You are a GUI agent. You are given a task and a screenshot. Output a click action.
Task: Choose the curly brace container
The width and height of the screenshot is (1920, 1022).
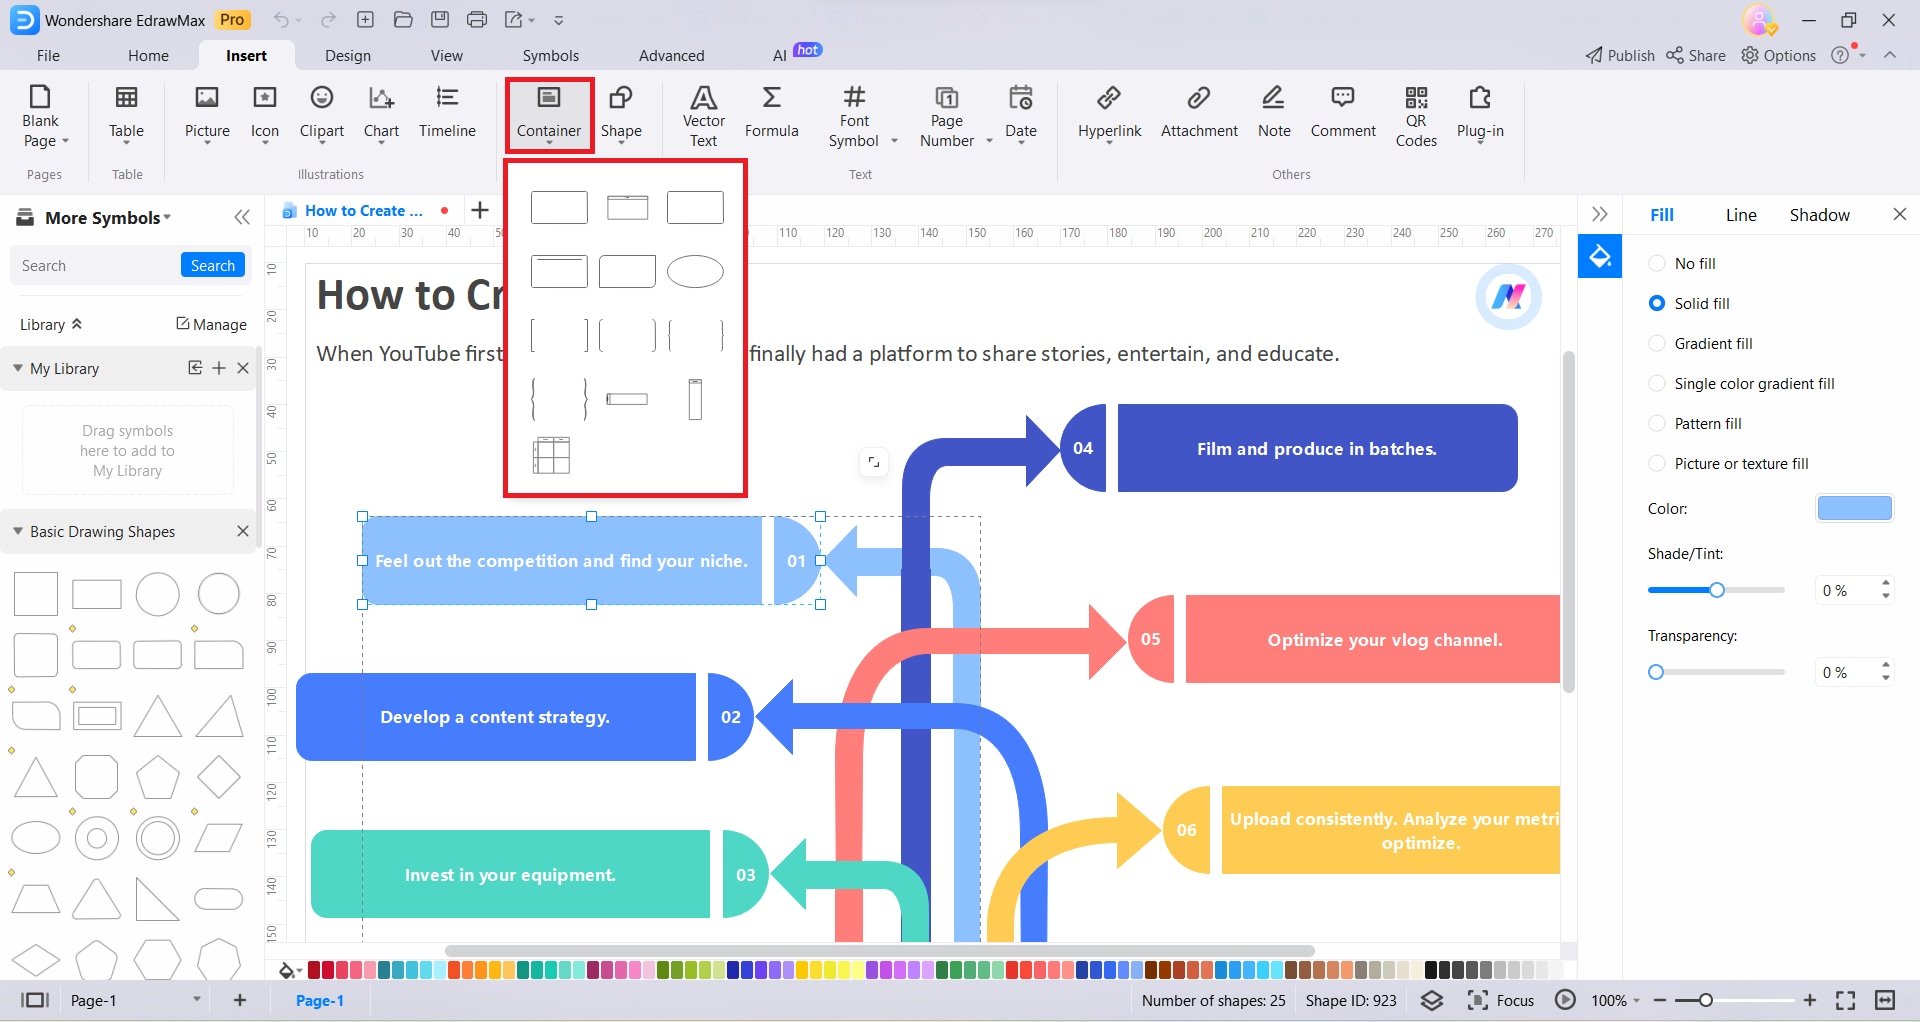click(x=559, y=399)
